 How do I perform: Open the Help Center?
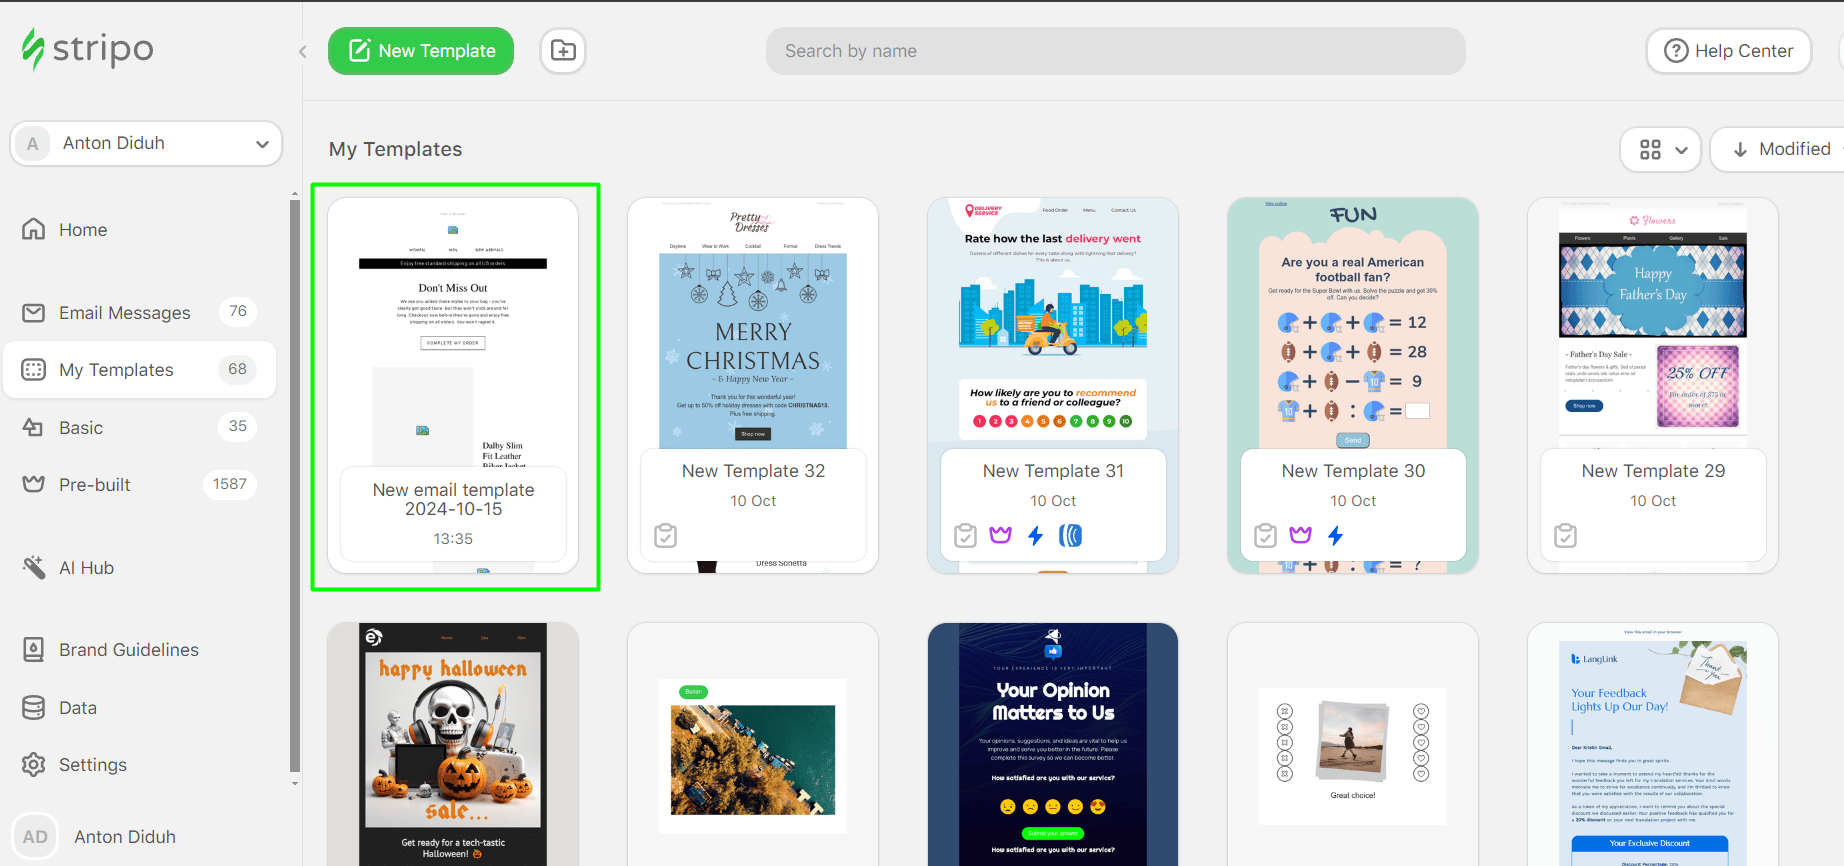pos(1728,51)
